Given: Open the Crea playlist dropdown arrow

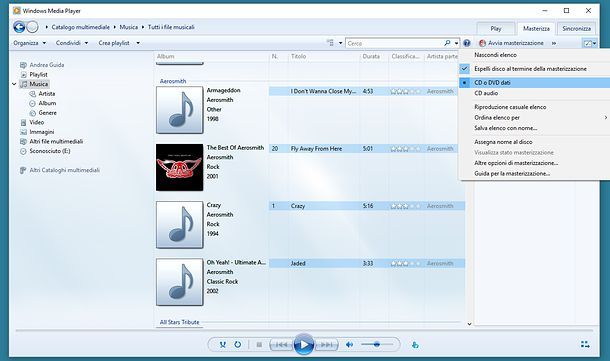Looking at the screenshot, I should click(x=138, y=43).
